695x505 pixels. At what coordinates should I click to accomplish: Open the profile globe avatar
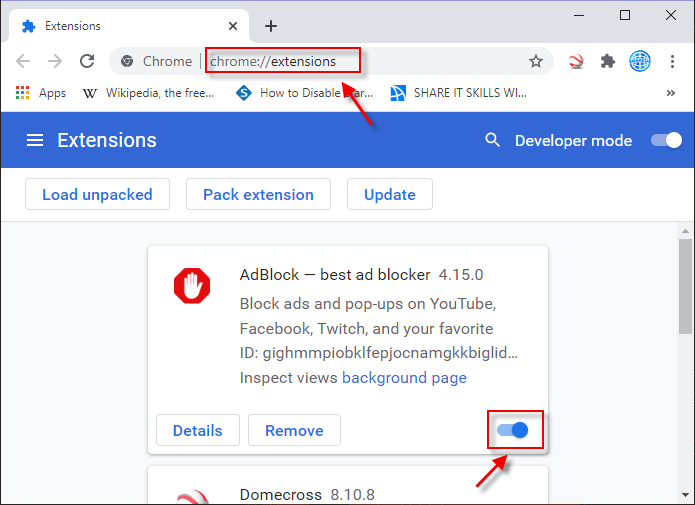click(x=640, y=61)
